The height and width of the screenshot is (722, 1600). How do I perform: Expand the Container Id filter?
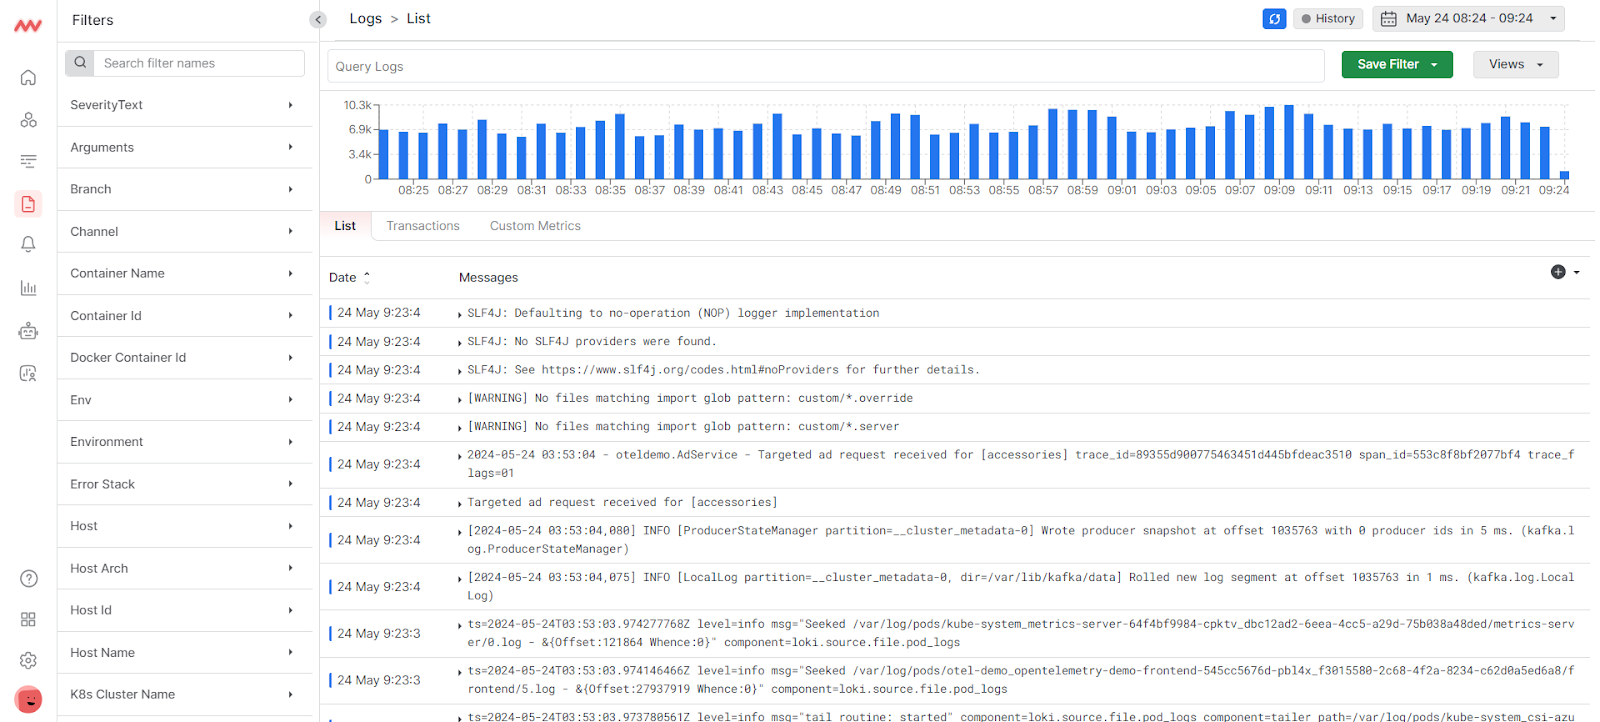click(184, 315)
